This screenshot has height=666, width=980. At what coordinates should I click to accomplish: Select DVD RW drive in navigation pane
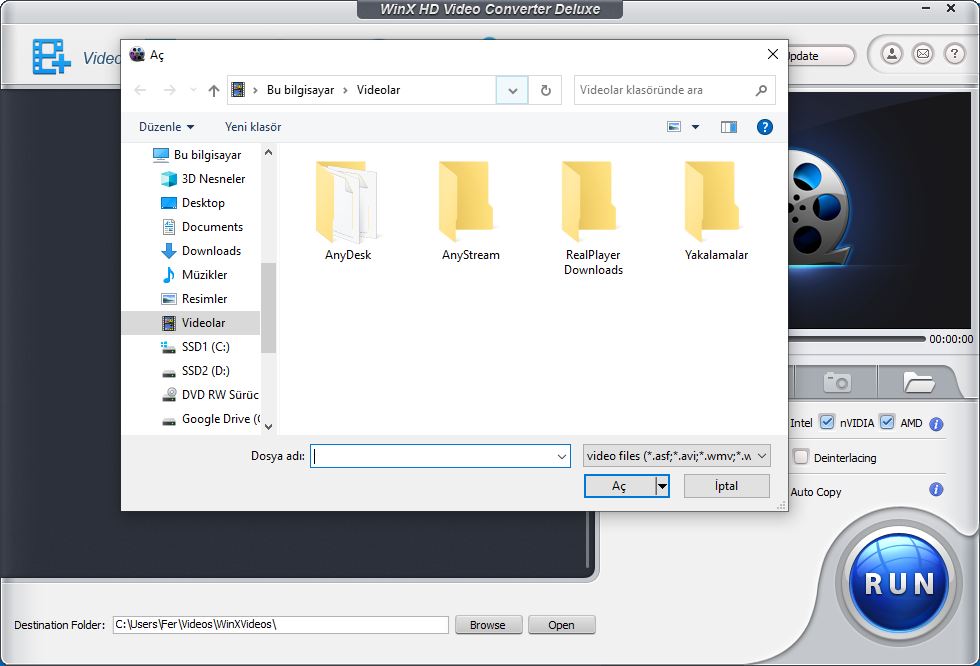click(210, 395)
